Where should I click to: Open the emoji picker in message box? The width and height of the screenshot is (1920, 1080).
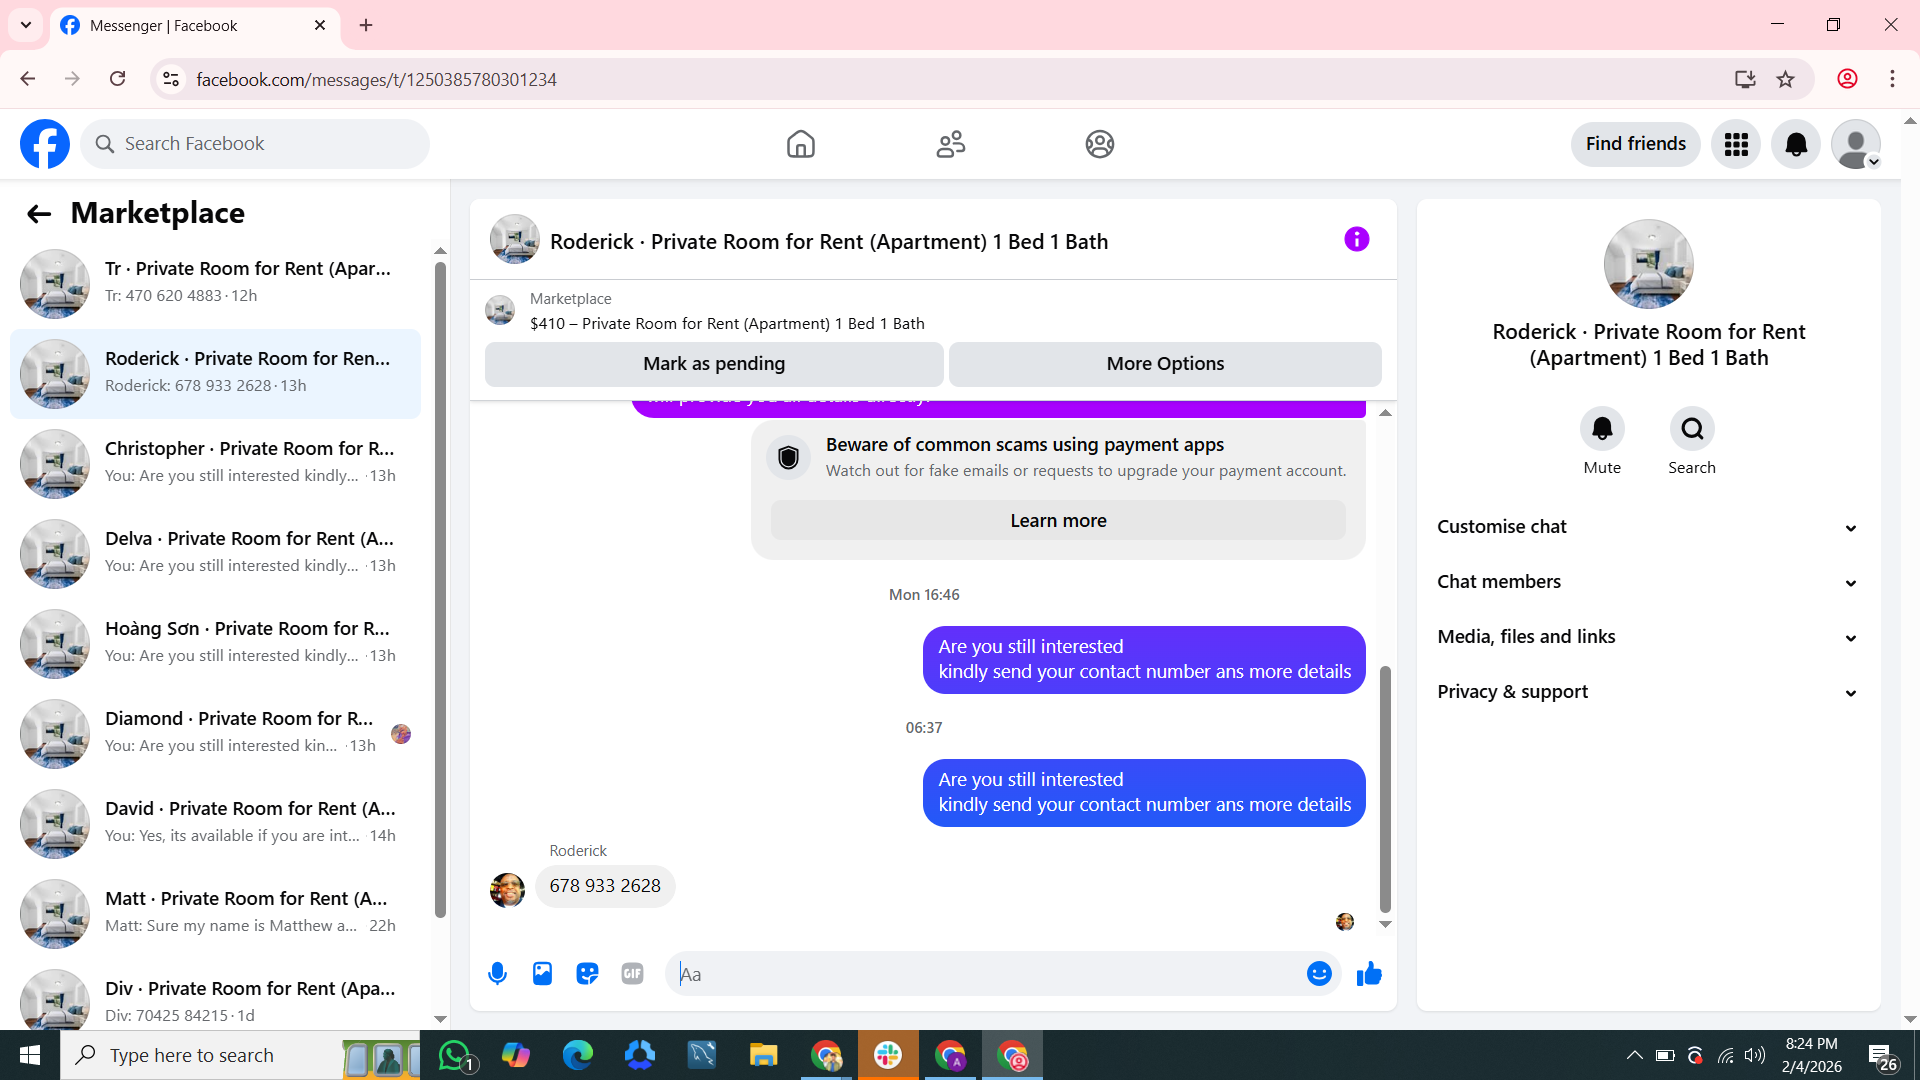tap(1319, 974)
